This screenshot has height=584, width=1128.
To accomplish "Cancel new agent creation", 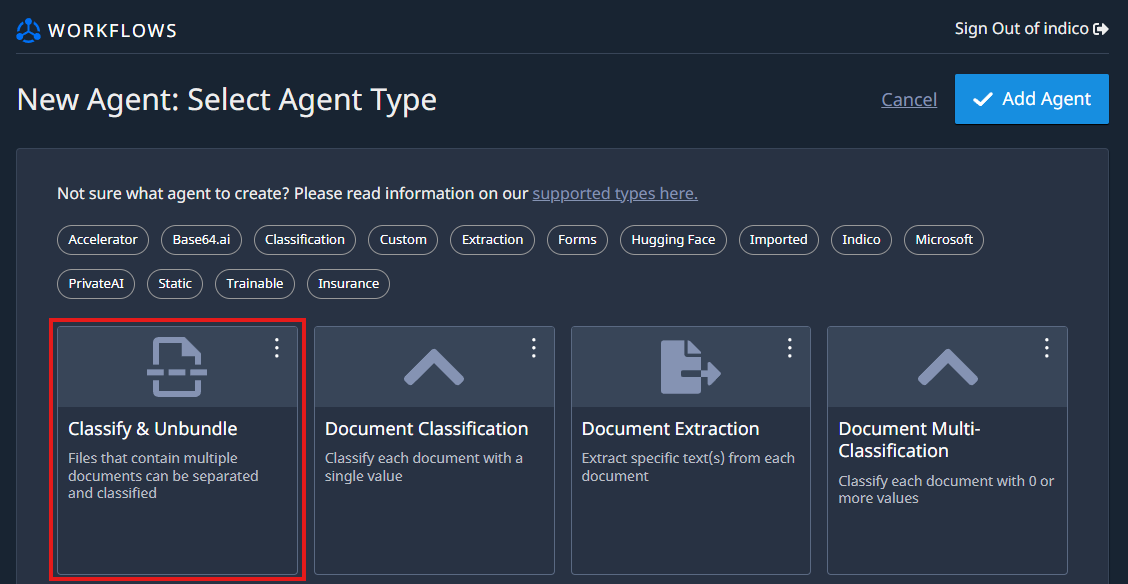I will [x=909, y=100].
